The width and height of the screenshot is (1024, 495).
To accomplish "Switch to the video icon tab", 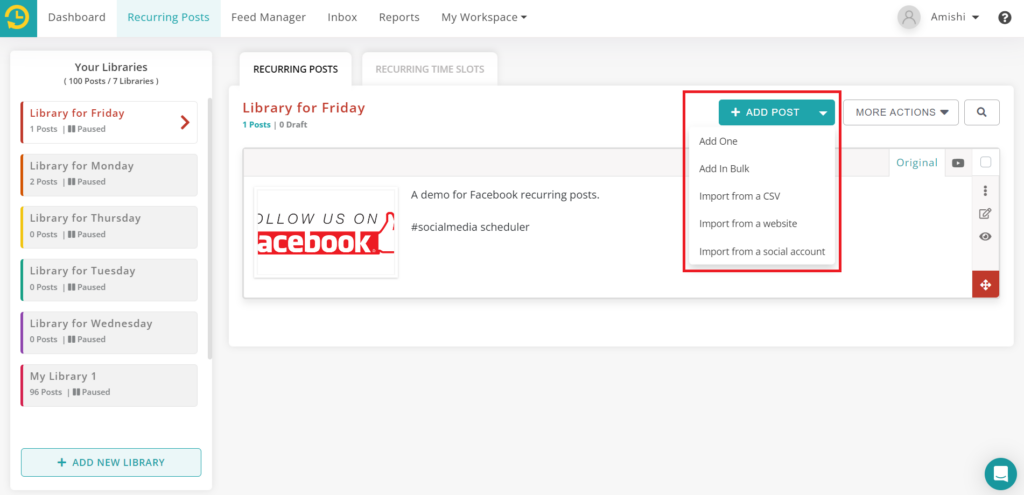I will (x=958, y=163).
